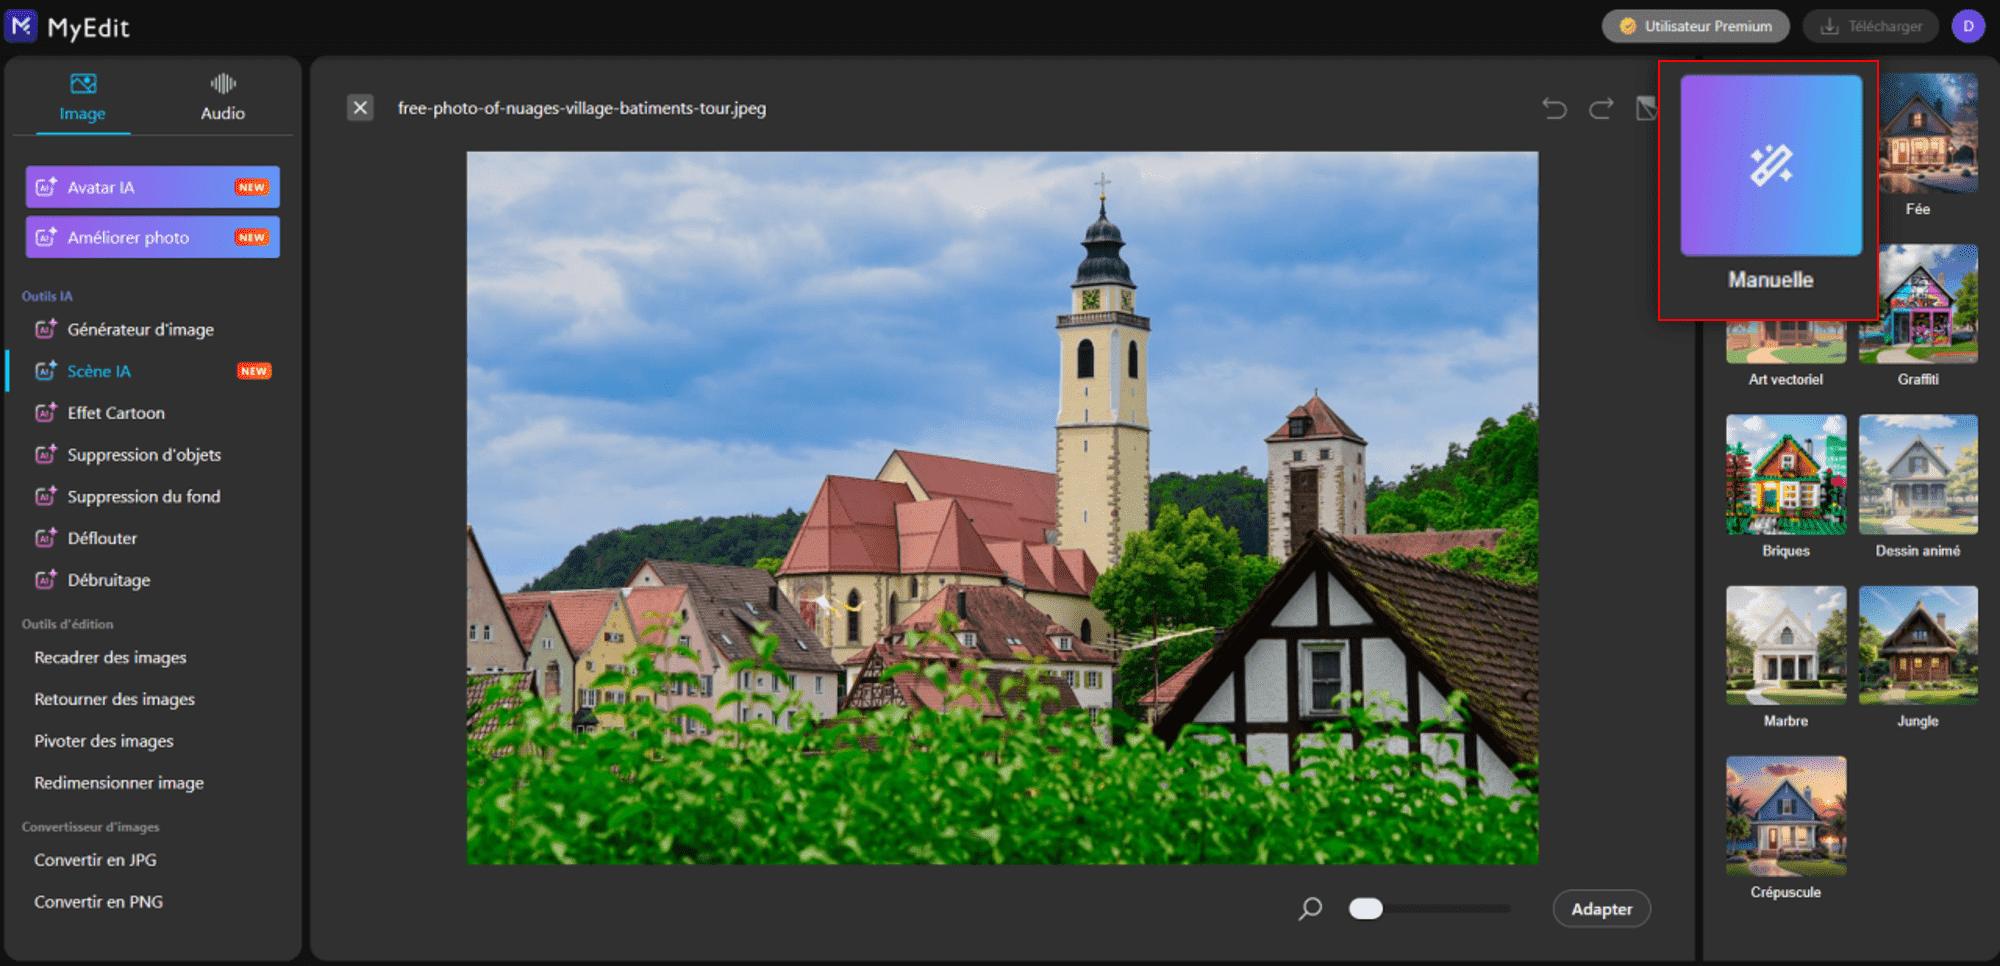Click the MyEdit logo icon
The height and width of the screenshot is (966, 2000).
21,26
